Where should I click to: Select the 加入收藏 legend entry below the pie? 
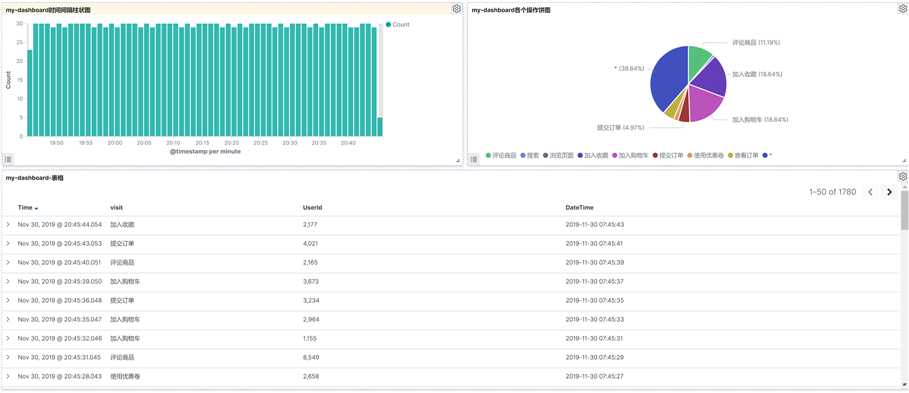coord(593,155)
